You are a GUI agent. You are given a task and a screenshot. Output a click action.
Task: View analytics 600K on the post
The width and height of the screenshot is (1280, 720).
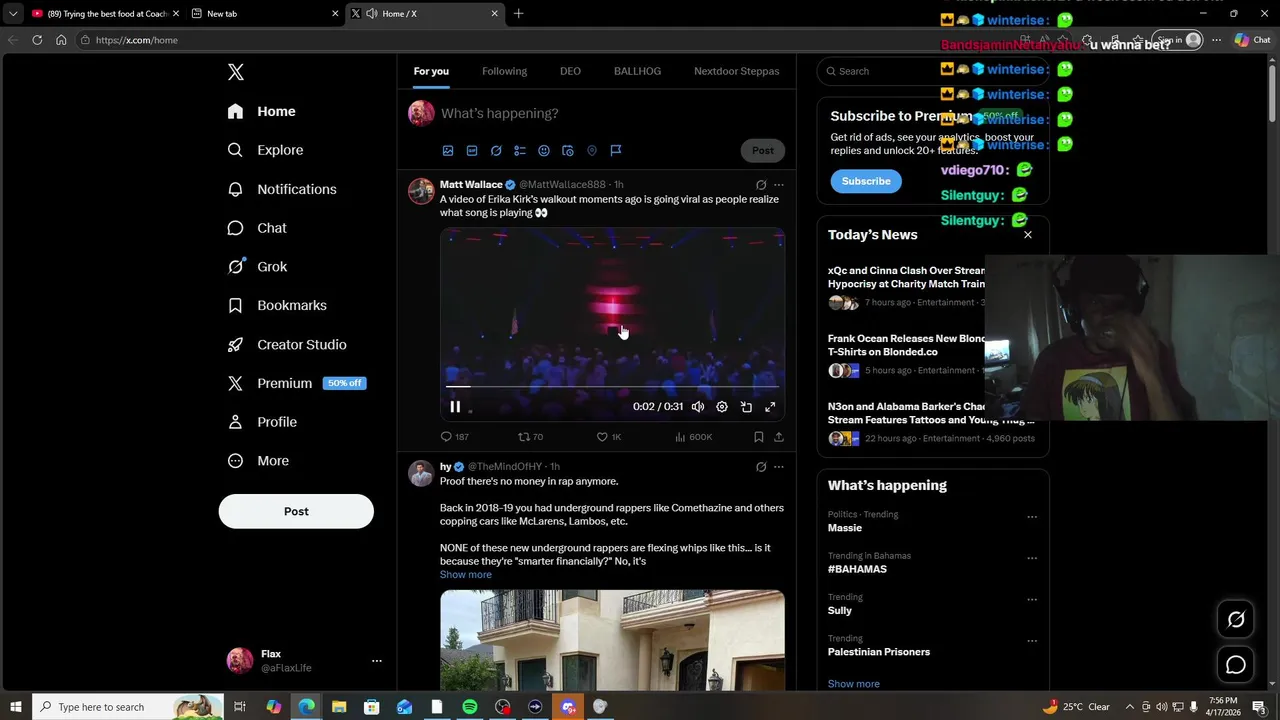coord(693,437)
